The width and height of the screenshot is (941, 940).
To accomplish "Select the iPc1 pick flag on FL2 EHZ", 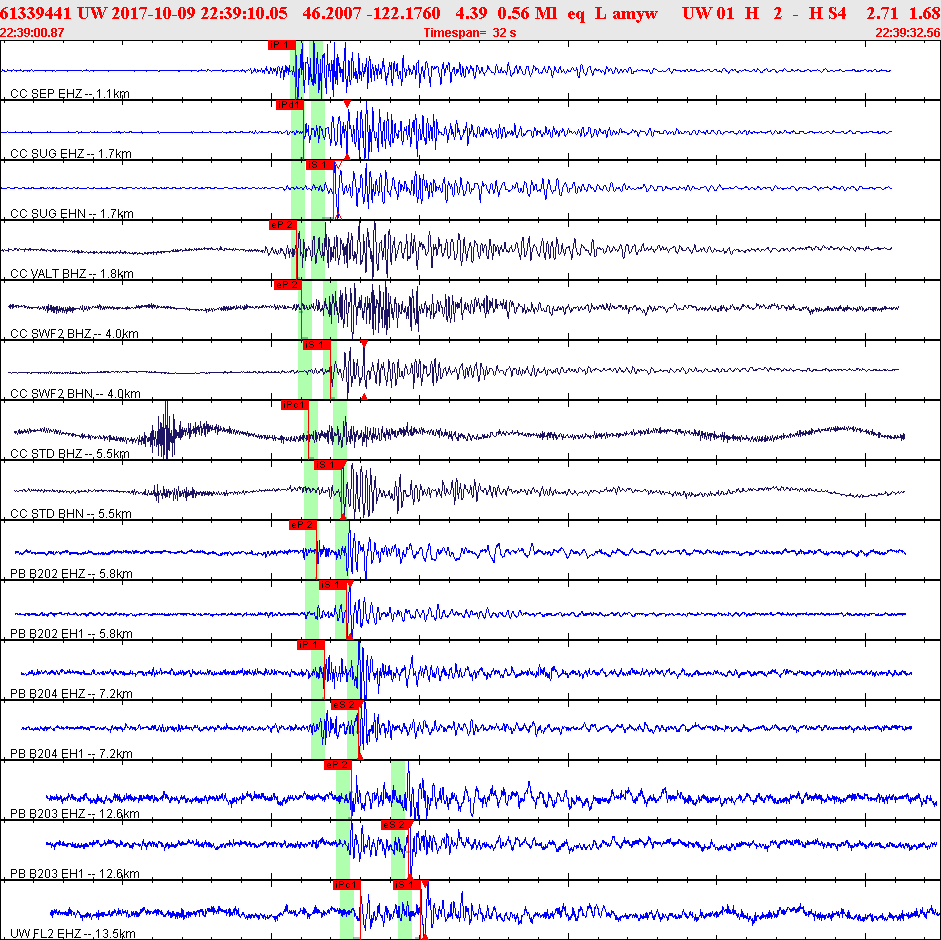I will (346, 885).
